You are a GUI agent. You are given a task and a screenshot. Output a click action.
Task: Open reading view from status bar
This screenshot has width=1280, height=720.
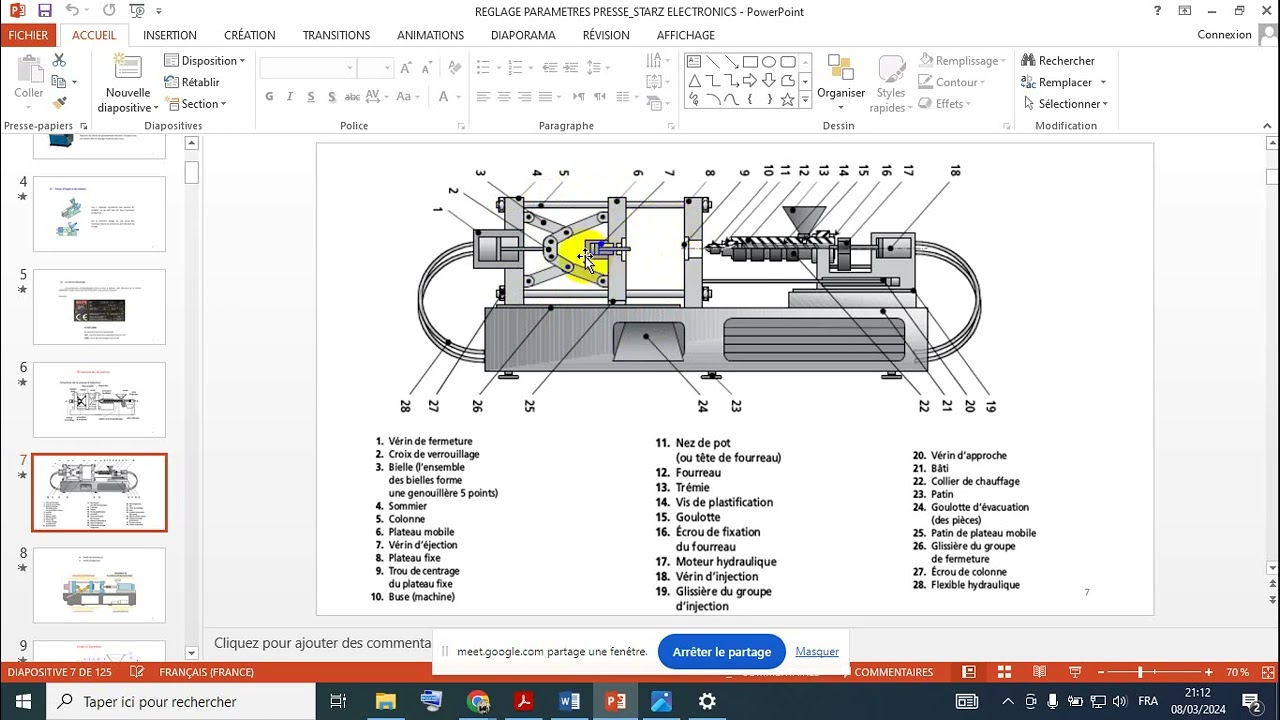pyautogui.click(x=1039, y=672)
